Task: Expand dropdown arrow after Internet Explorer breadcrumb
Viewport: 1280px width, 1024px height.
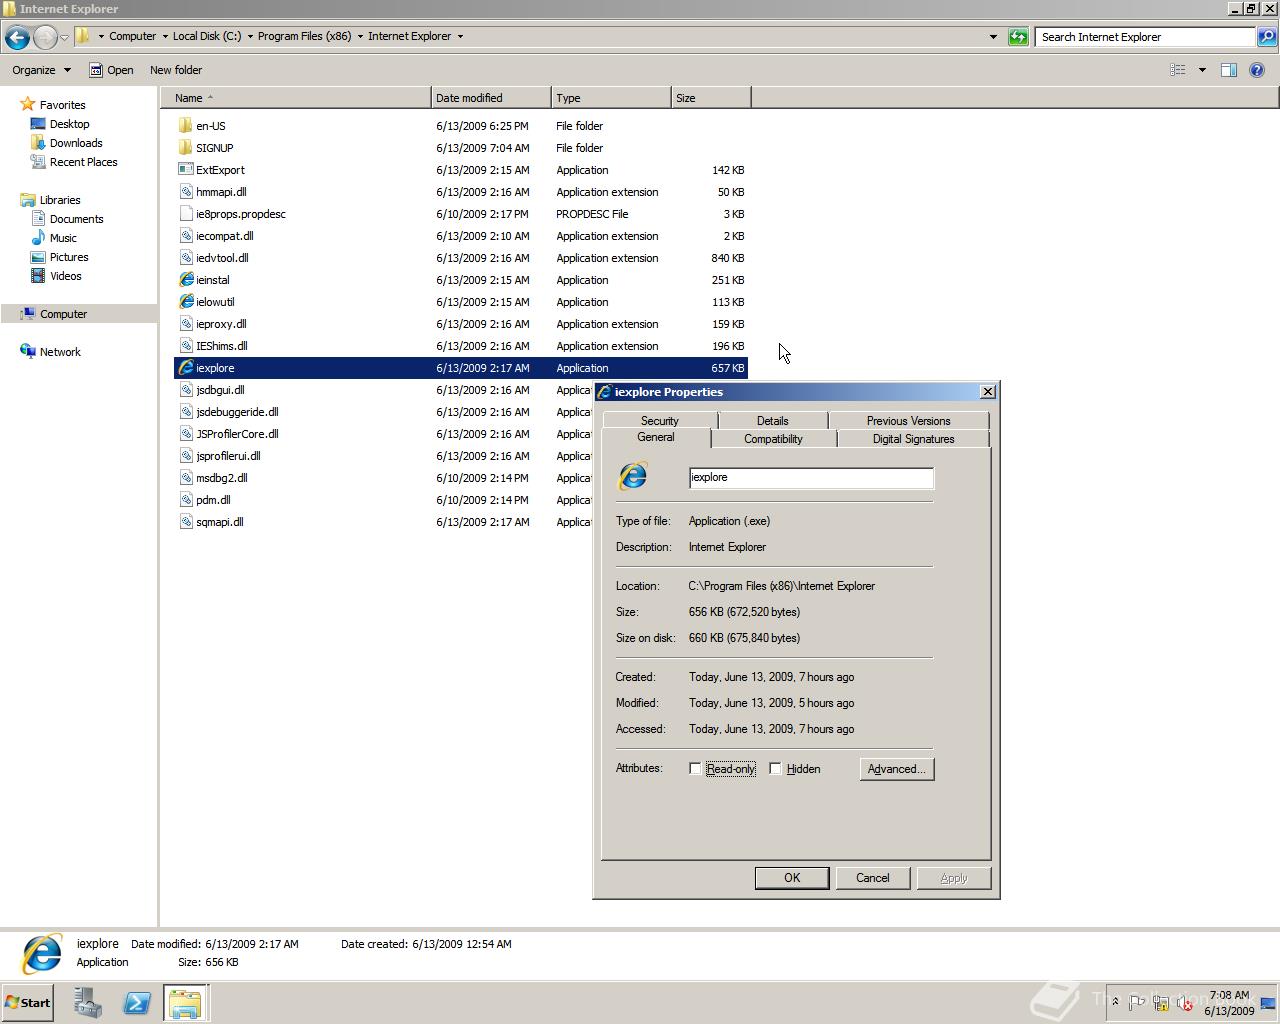Action: pyautogui.click(x=460, y=37)
